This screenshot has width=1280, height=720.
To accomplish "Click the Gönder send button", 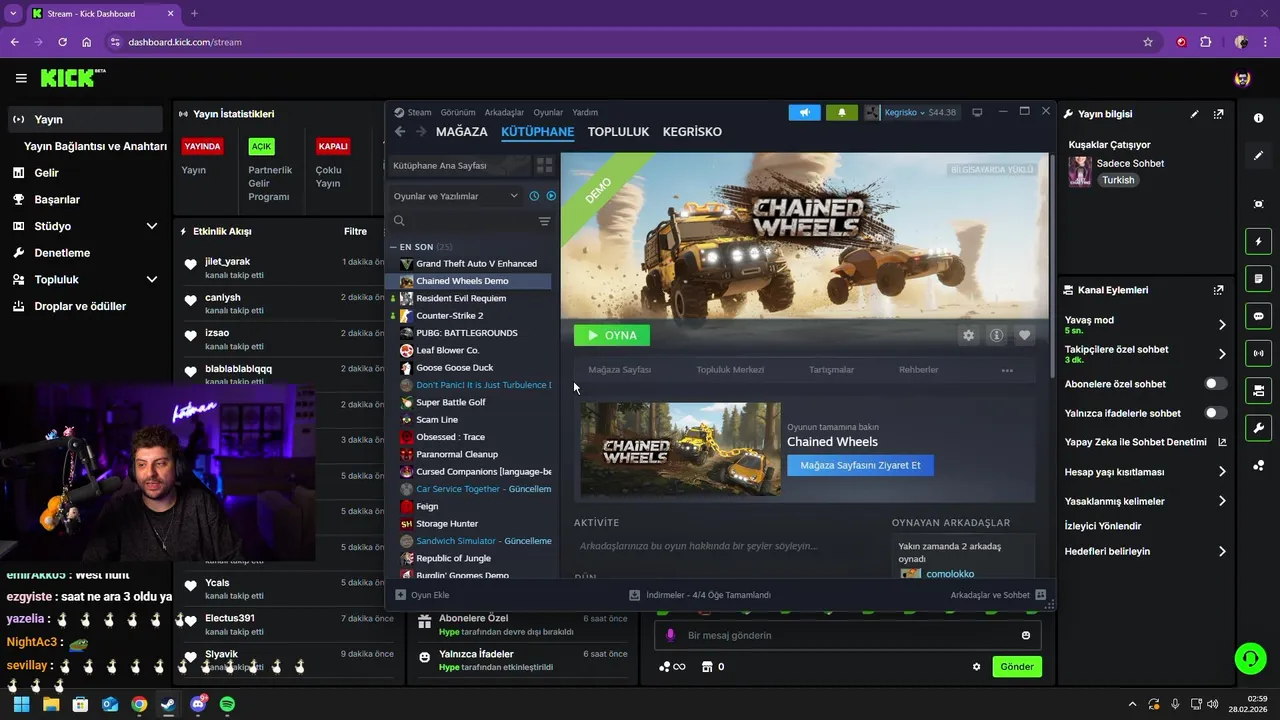I will point(1017,667).
